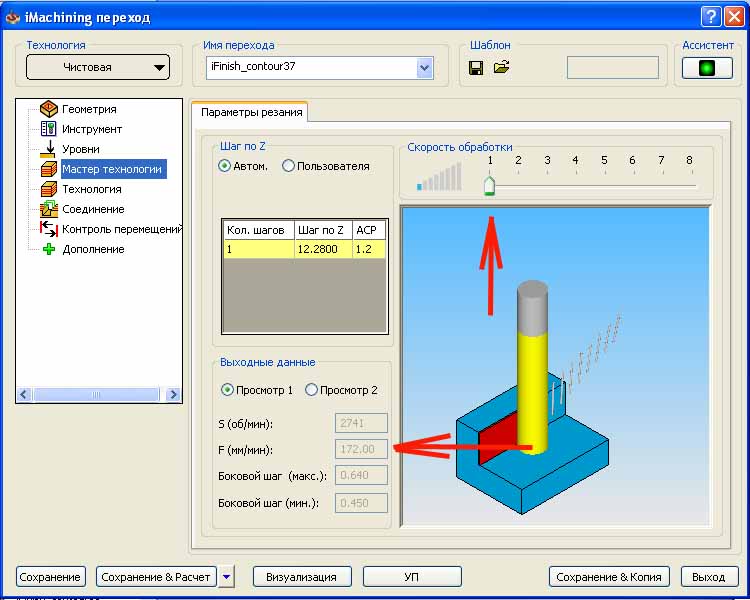Select Технология in the tree
Image resolution: width=750 pixels, height=600 pixels.
click(92, 189)
